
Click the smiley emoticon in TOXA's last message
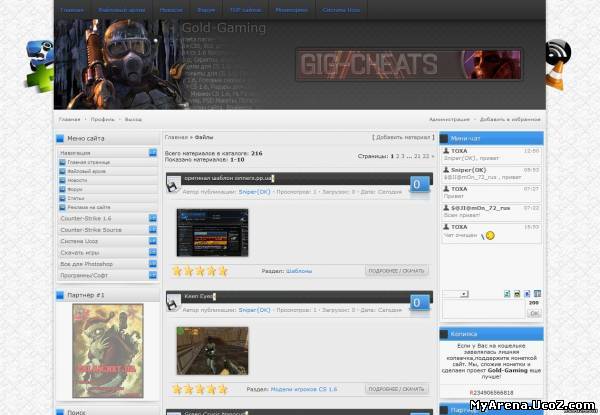(x=490, y=236)
